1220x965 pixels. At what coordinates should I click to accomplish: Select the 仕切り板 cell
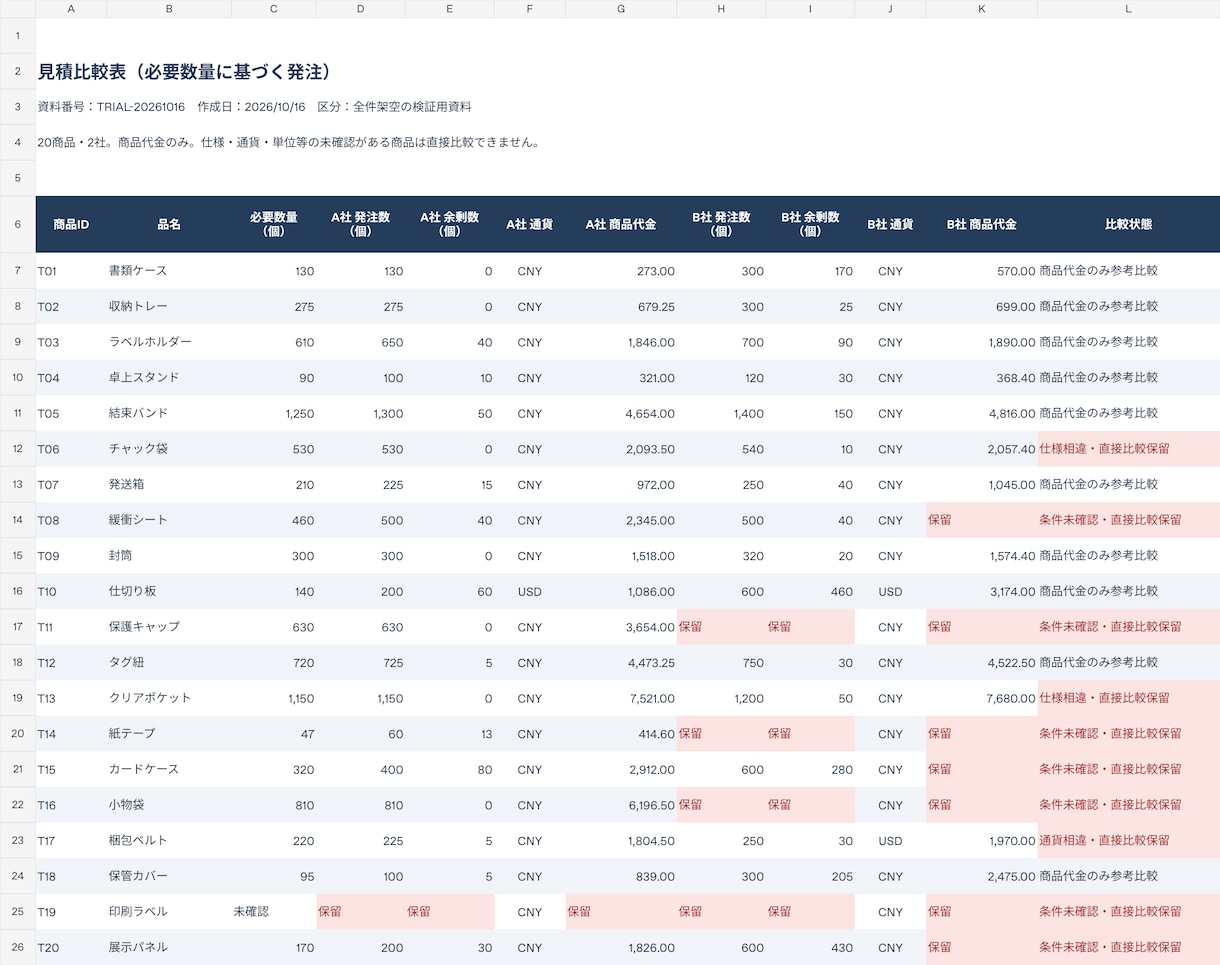click(x=169, y=591)
